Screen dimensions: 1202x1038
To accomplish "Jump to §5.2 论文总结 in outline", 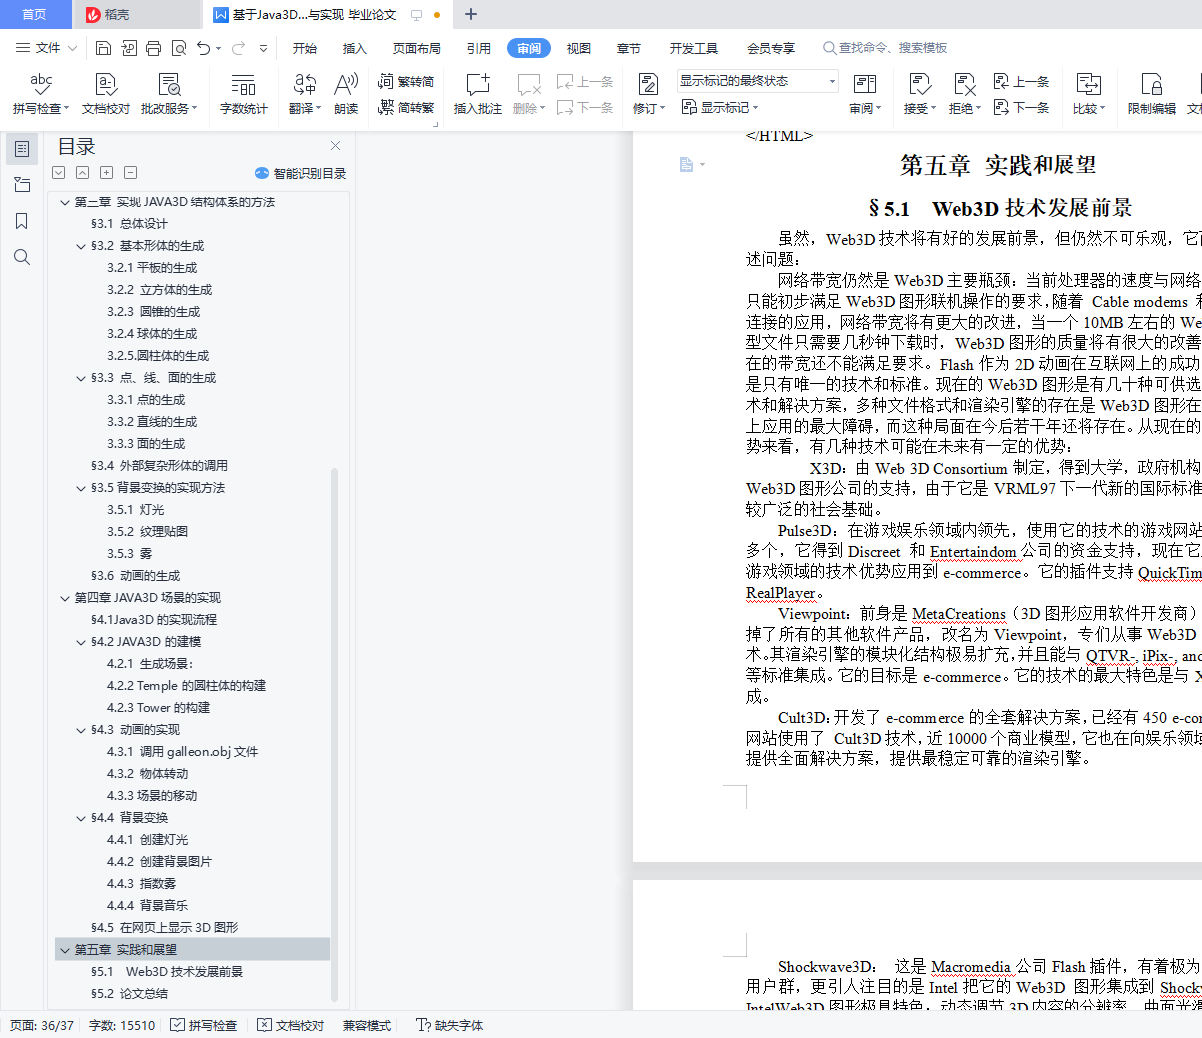I will coord(129,994).
